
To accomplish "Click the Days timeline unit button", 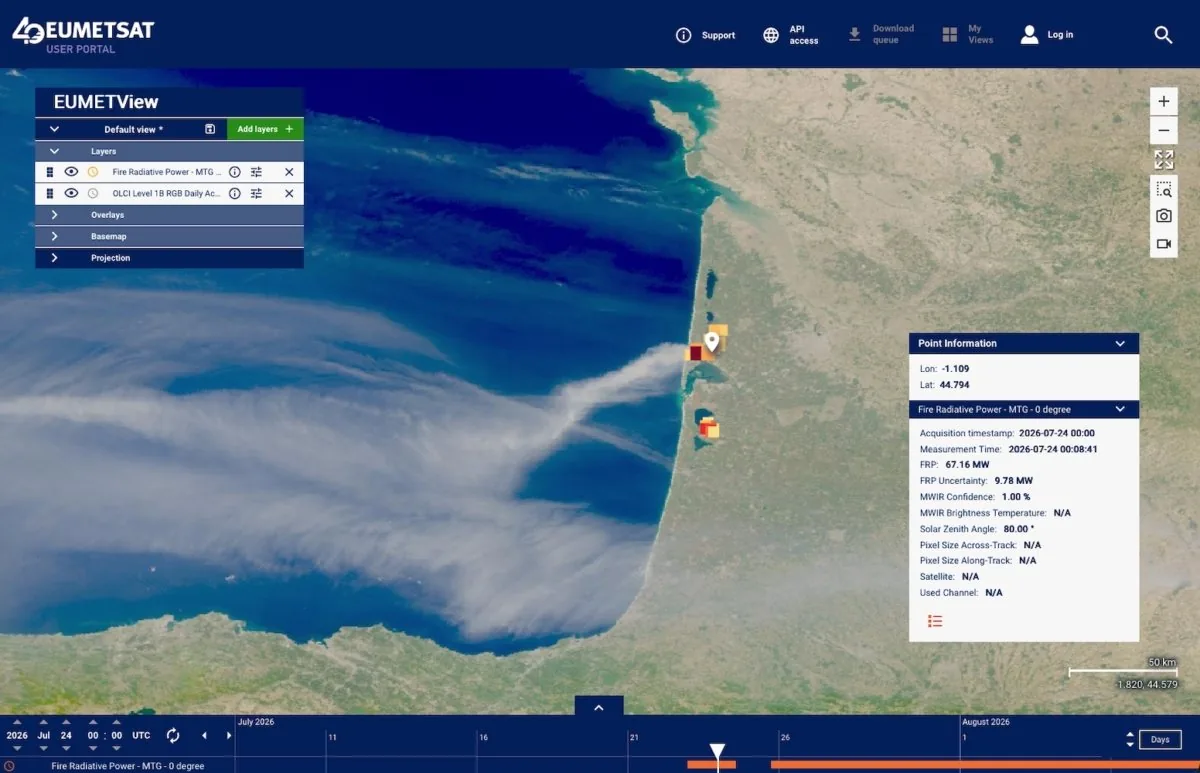I will [1160, 740].
